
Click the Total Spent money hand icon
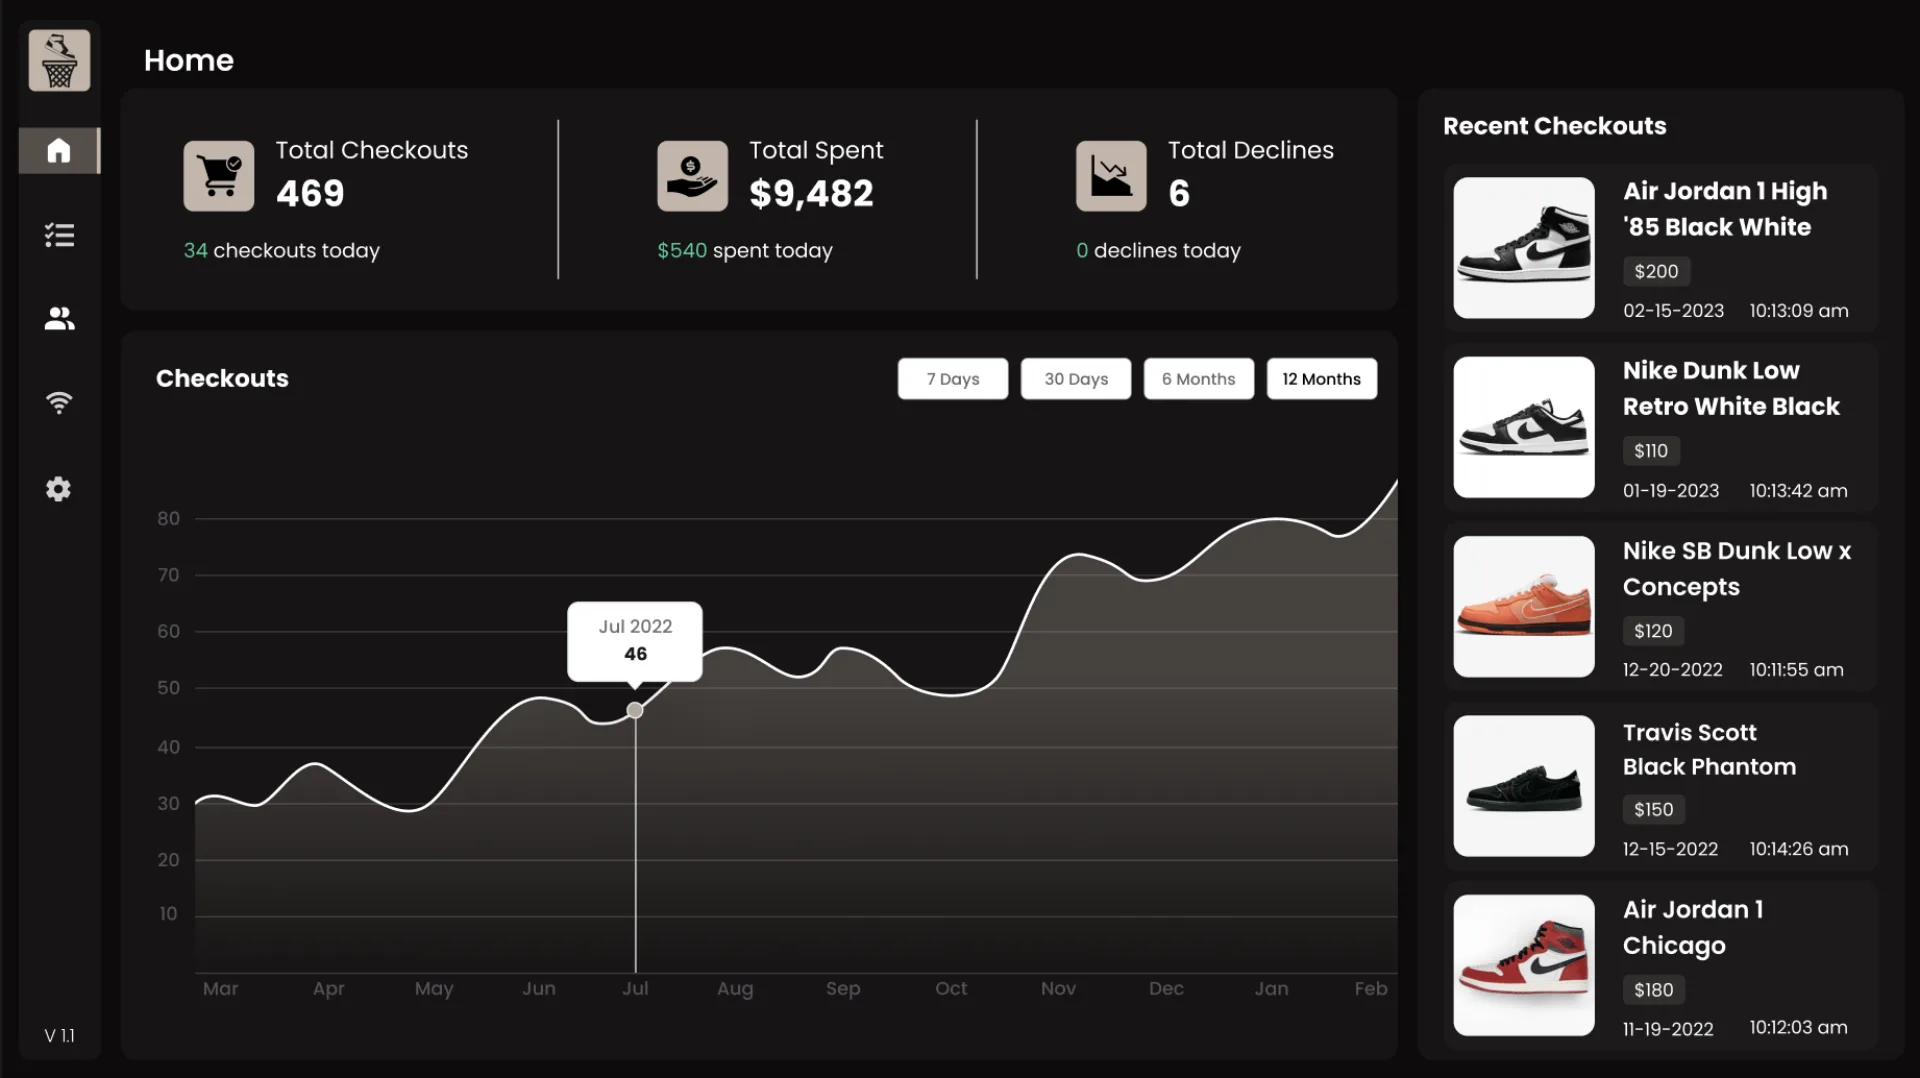[x=692, y=176]
